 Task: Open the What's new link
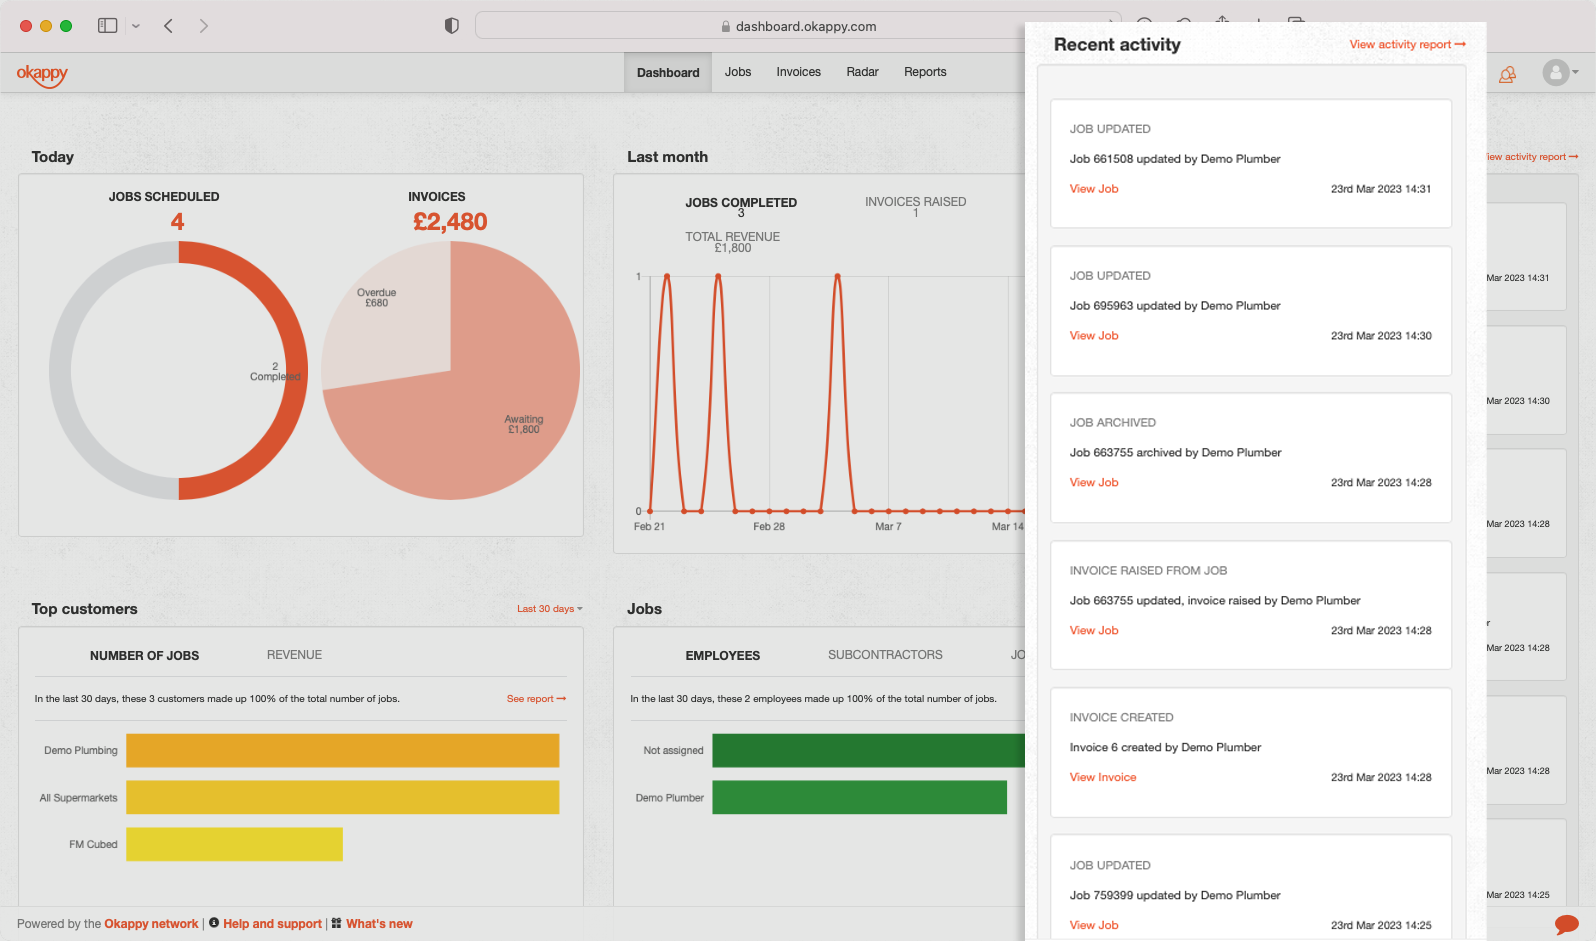(379, 924)
